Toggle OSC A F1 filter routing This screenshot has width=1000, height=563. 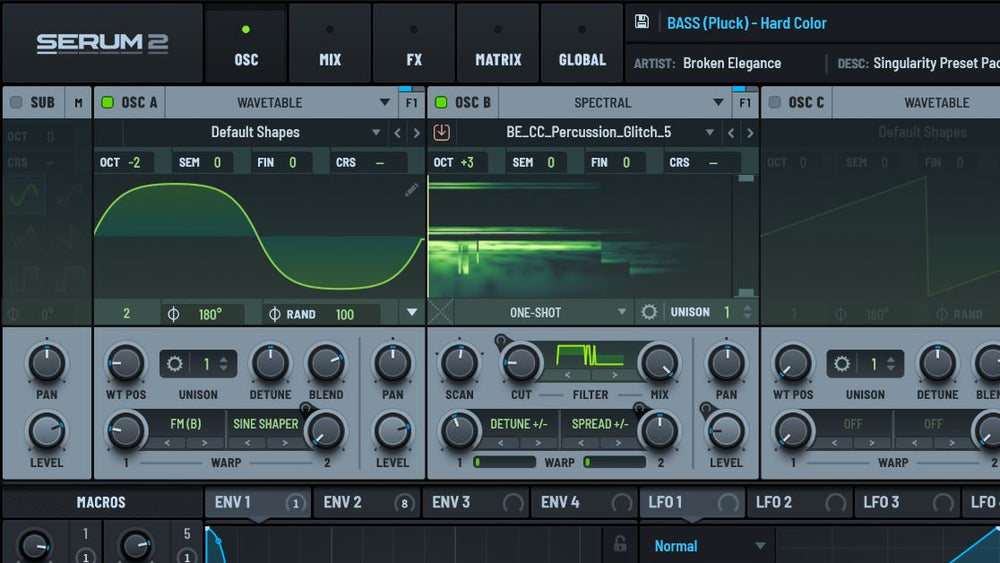[411, 103]
